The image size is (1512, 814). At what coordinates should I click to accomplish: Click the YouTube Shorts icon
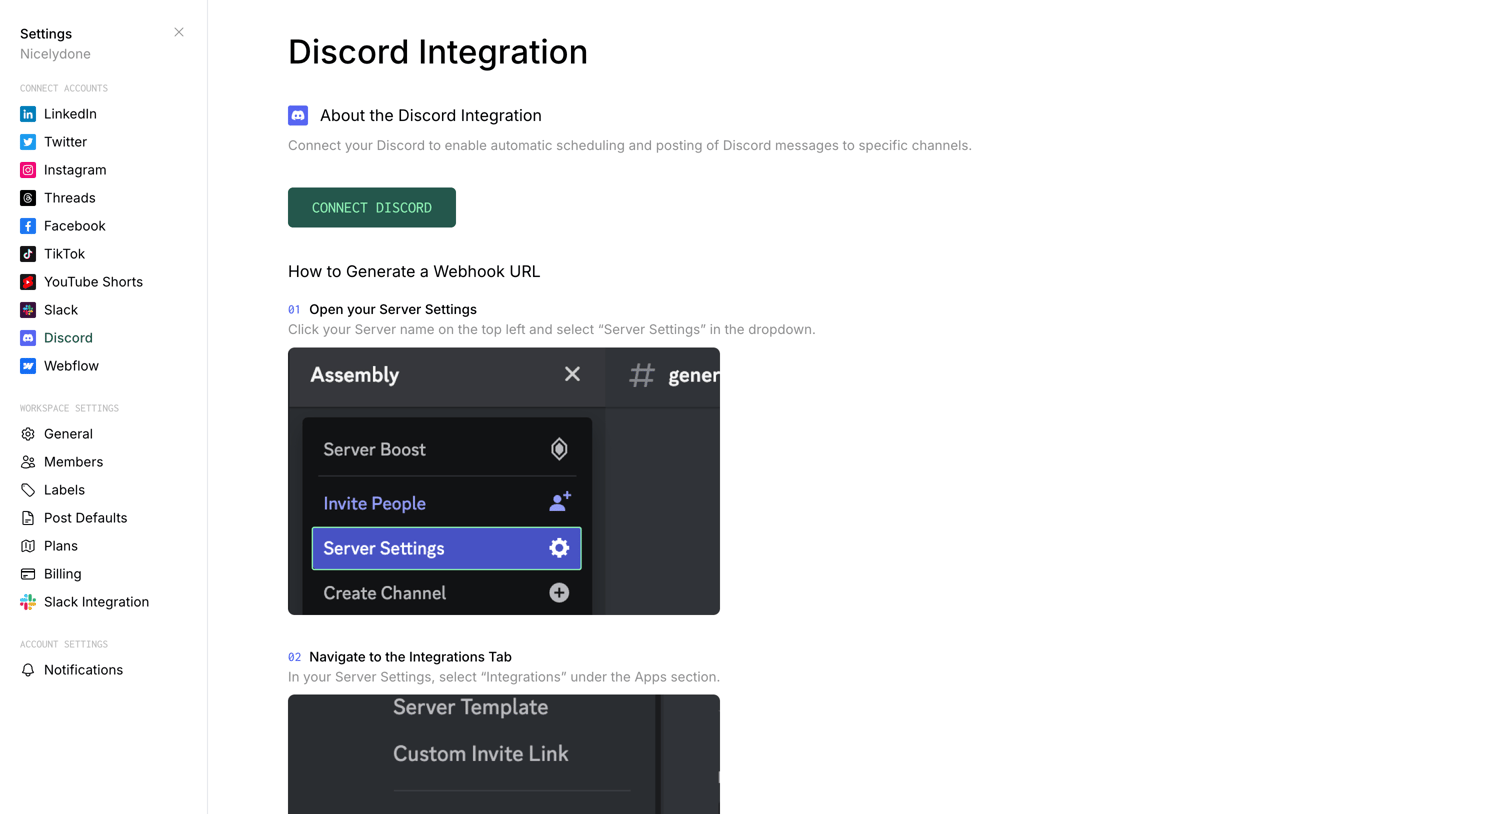[x=28, y=282]
